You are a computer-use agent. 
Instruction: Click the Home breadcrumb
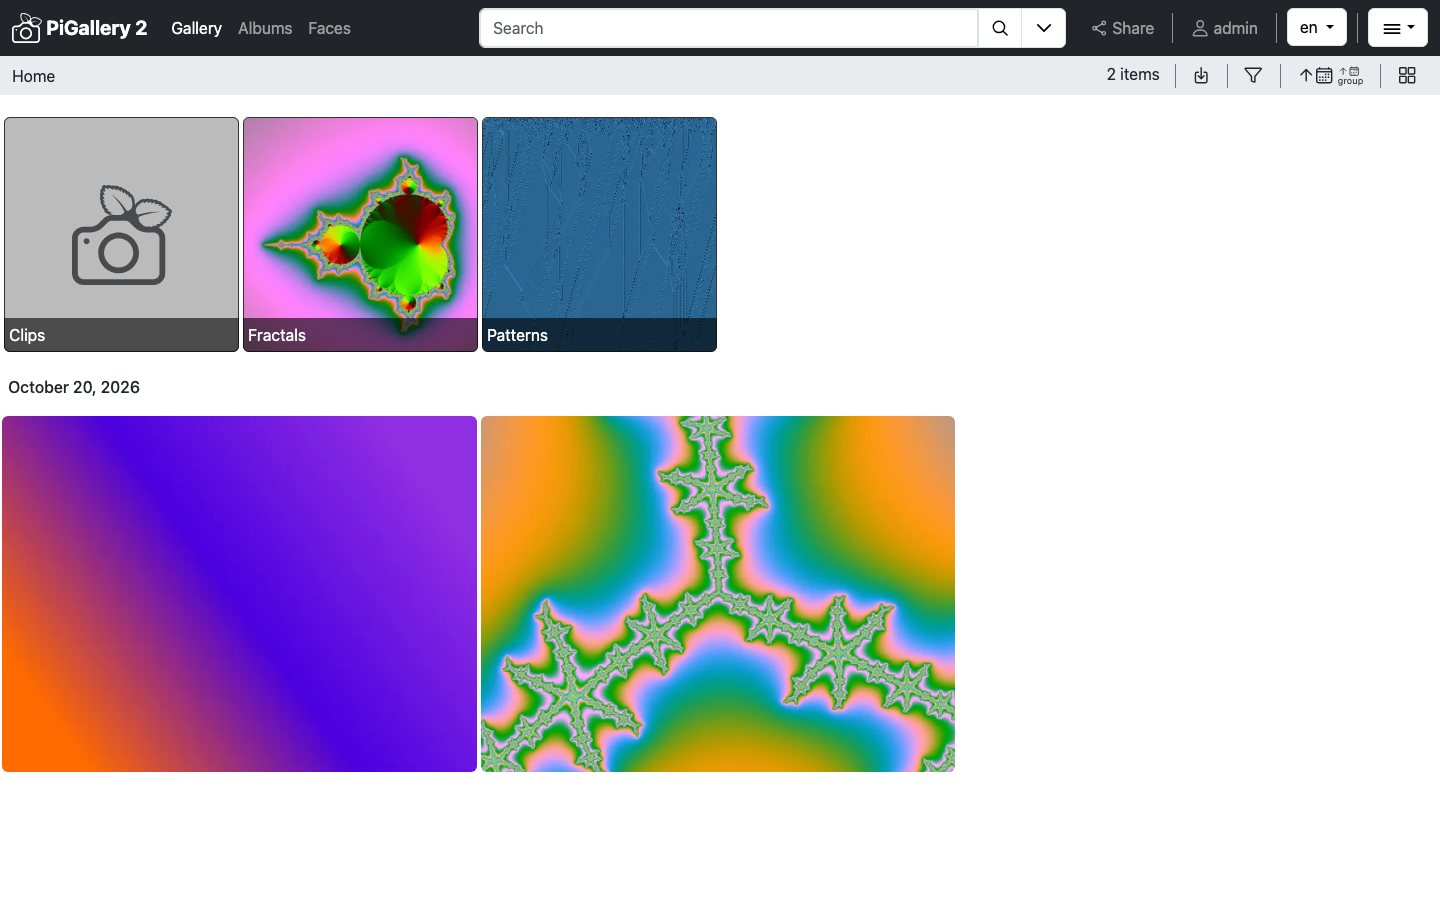(x=34, y=76)
